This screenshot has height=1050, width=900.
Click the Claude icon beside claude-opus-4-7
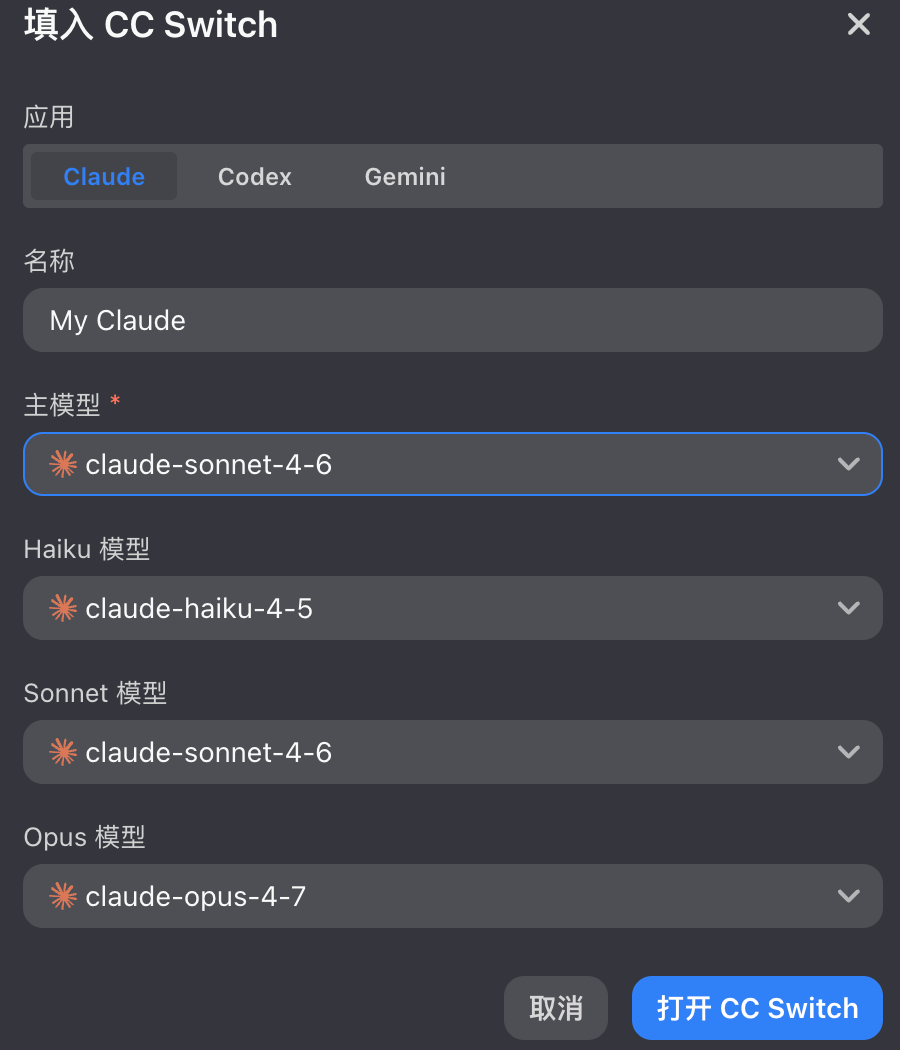(x=62, y=895)
